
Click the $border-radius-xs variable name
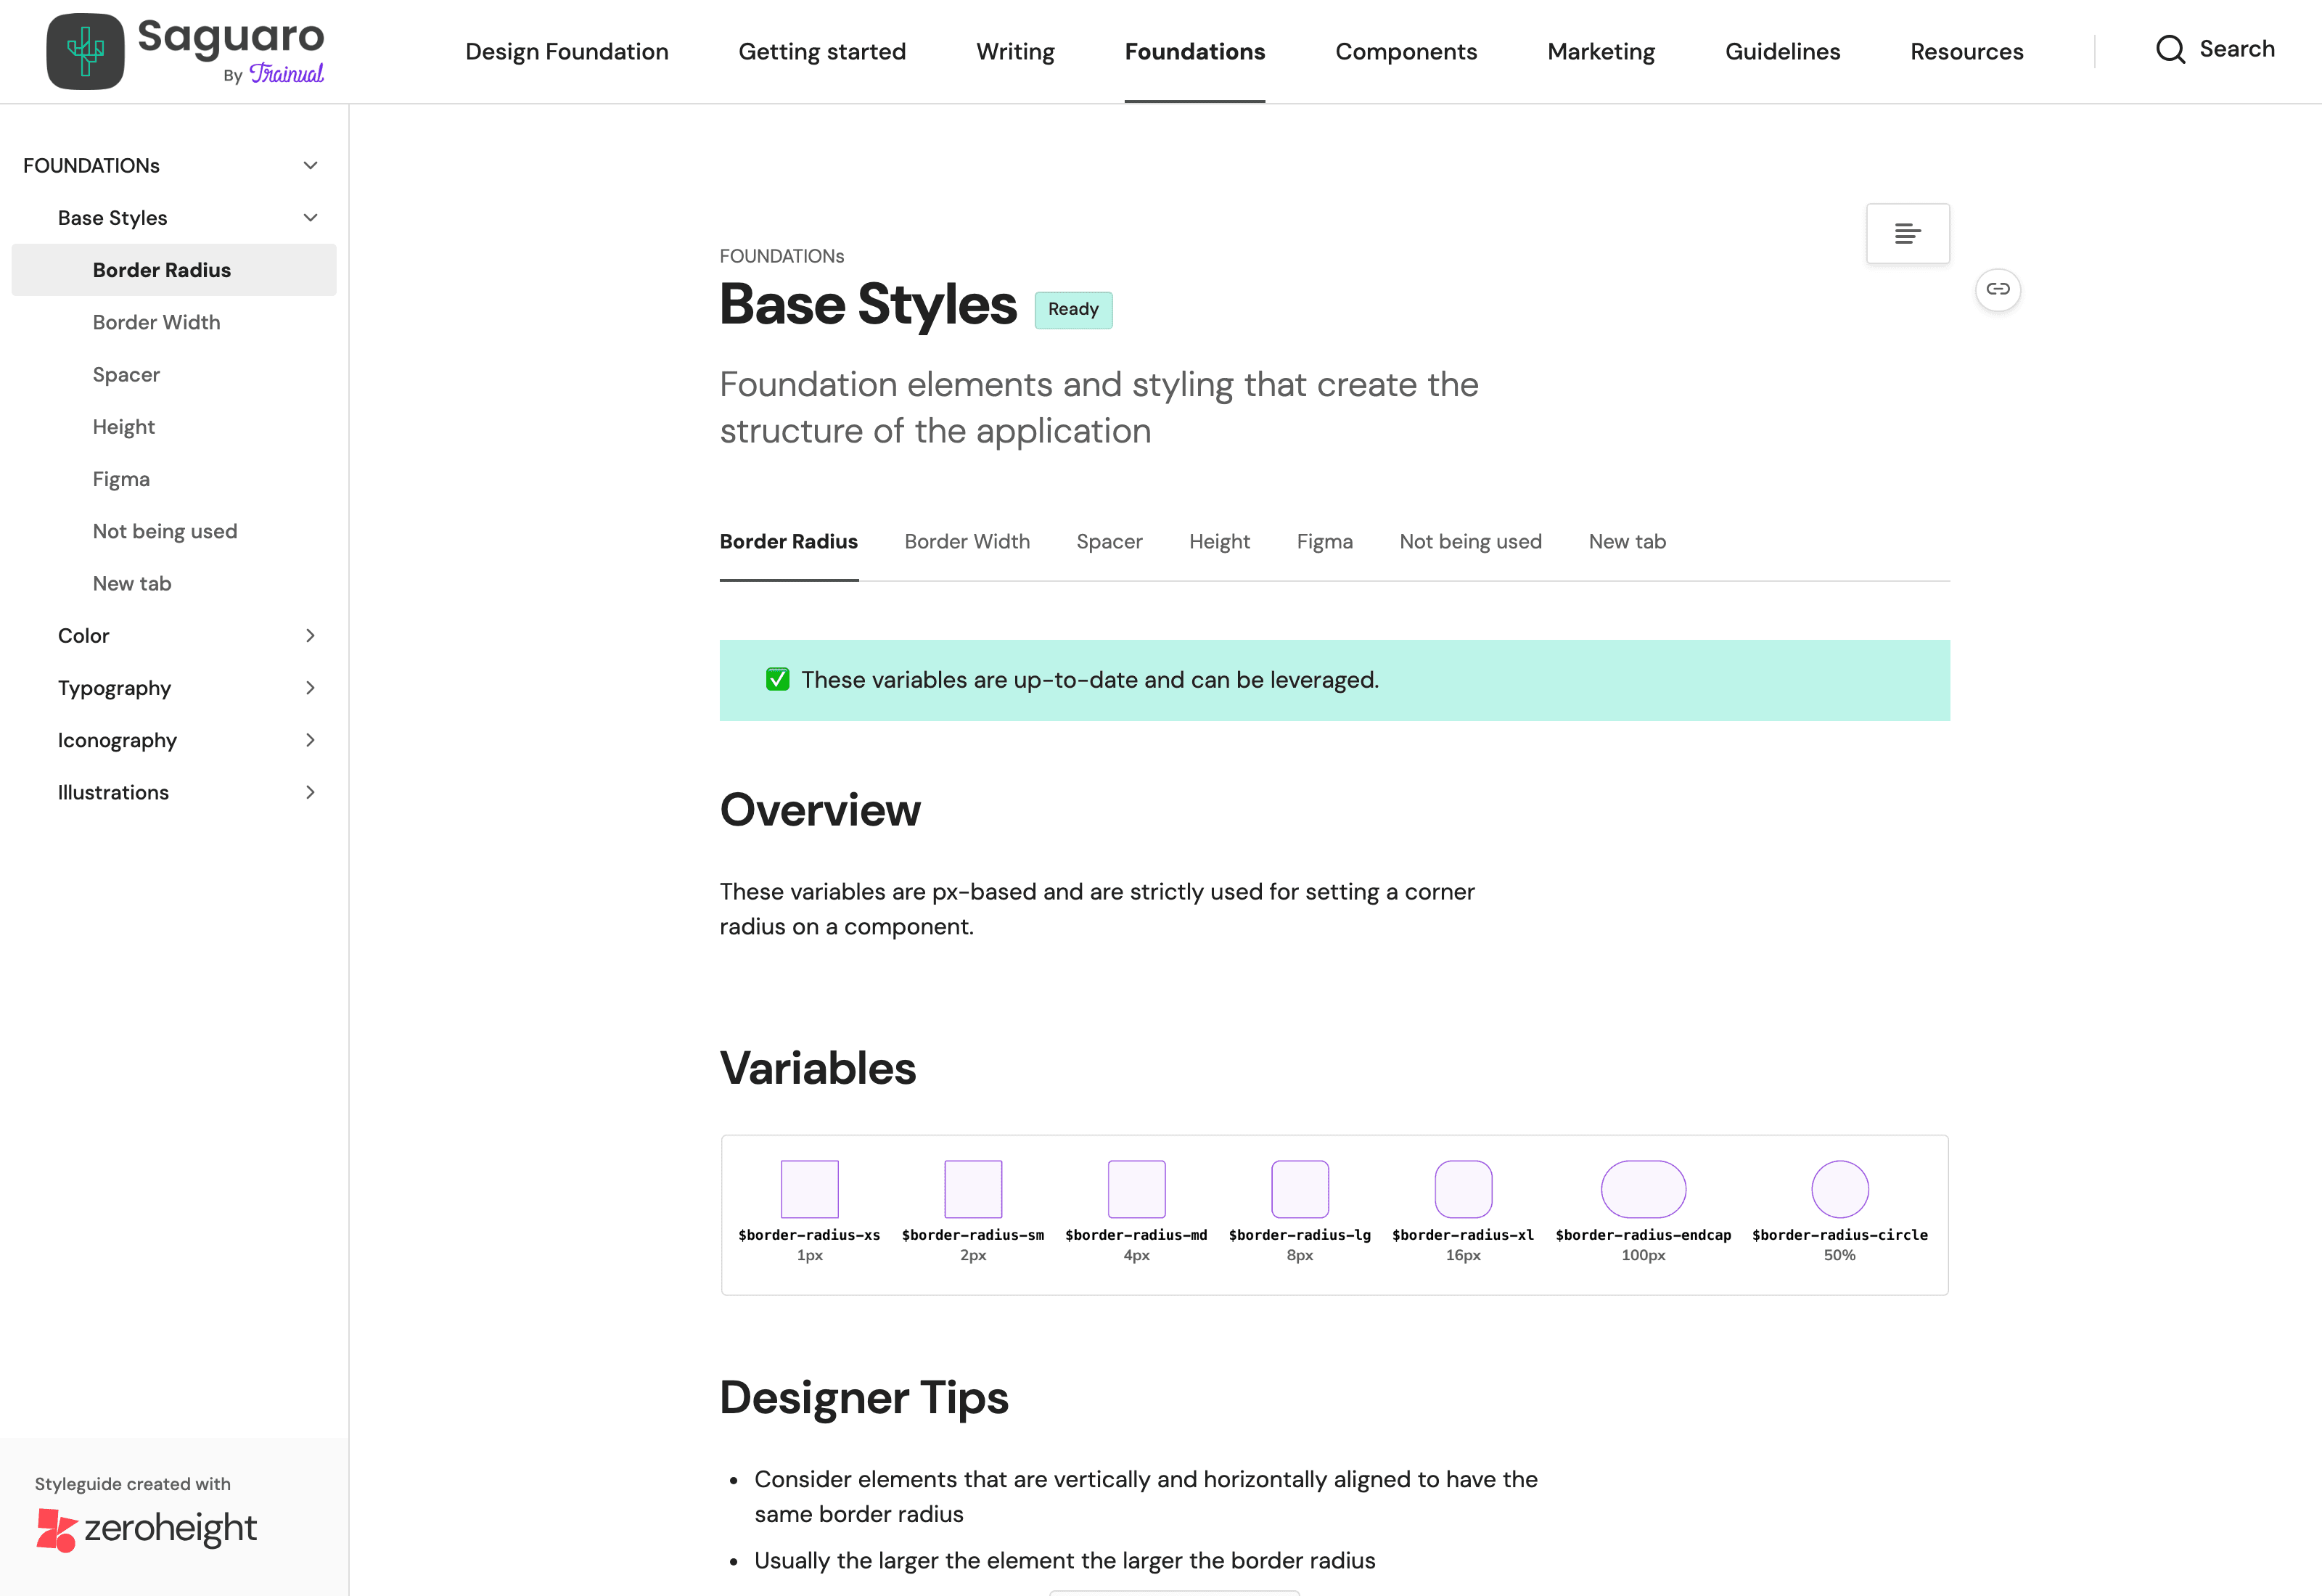pos(809,1235)
